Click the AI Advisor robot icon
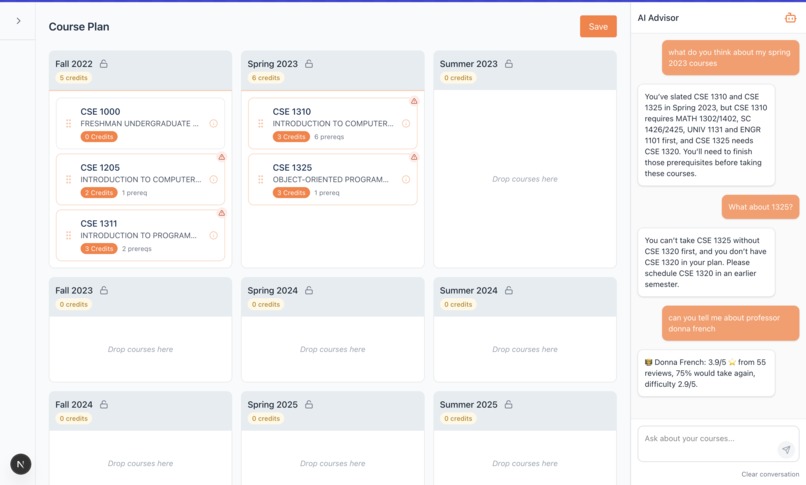This screenshot has height=485, width=806. coord(790,18)
